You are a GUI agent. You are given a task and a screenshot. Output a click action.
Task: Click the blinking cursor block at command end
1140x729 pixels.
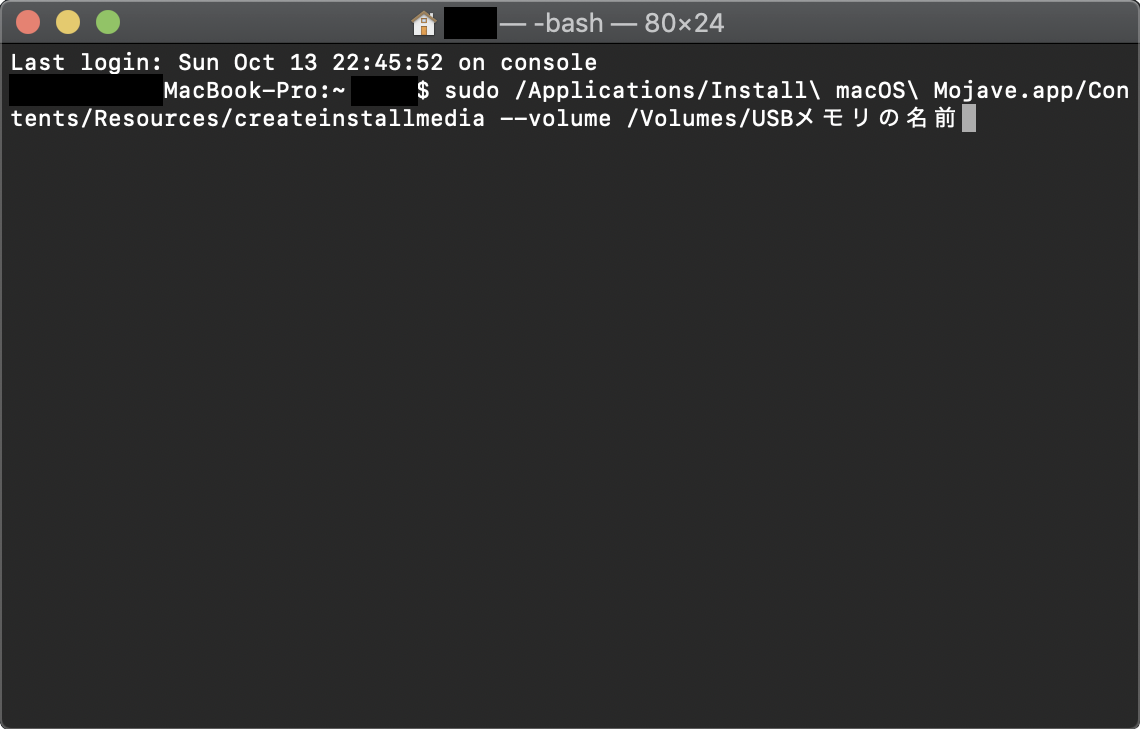(x=968, y=118)
